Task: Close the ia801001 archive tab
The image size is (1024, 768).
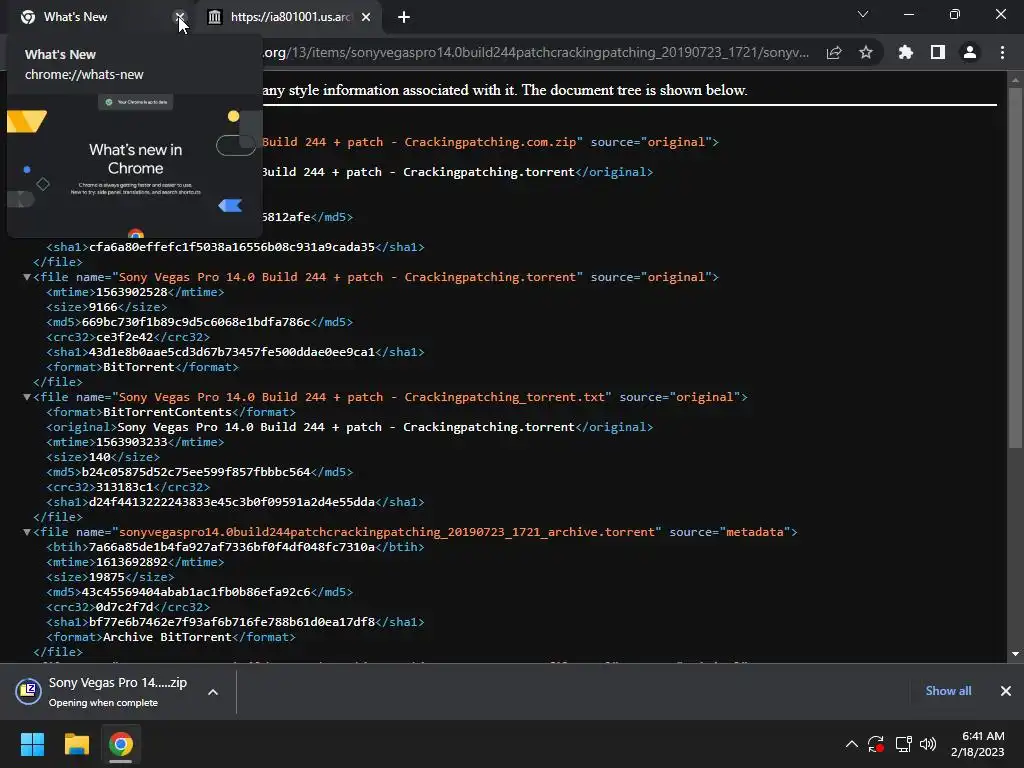Action: coord(366,17)
